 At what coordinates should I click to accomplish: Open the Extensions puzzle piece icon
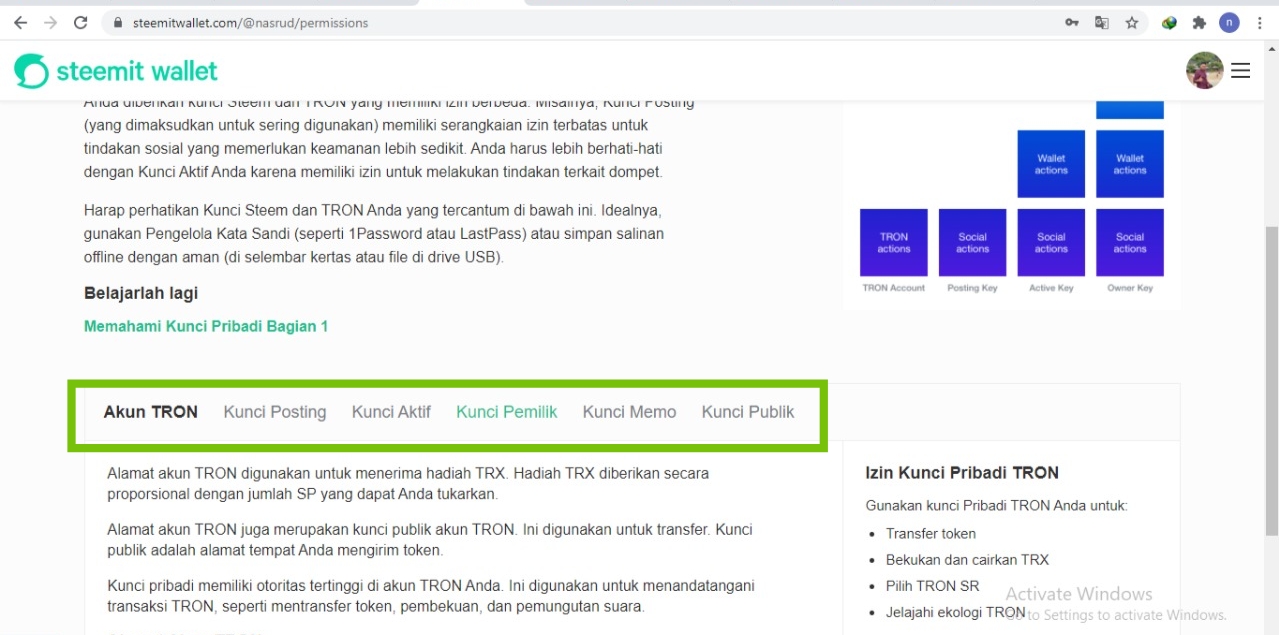tap(1199, 23)
